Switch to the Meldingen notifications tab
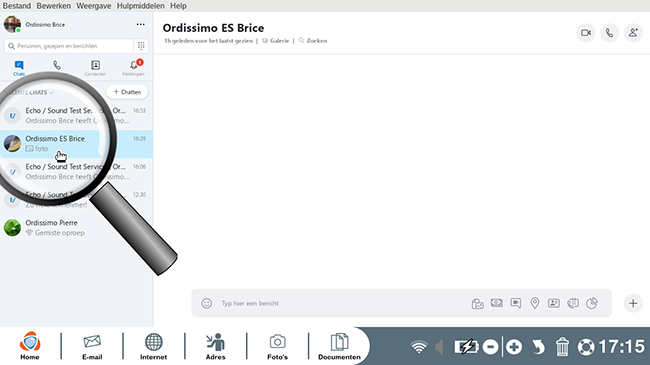 coord(133,68)
